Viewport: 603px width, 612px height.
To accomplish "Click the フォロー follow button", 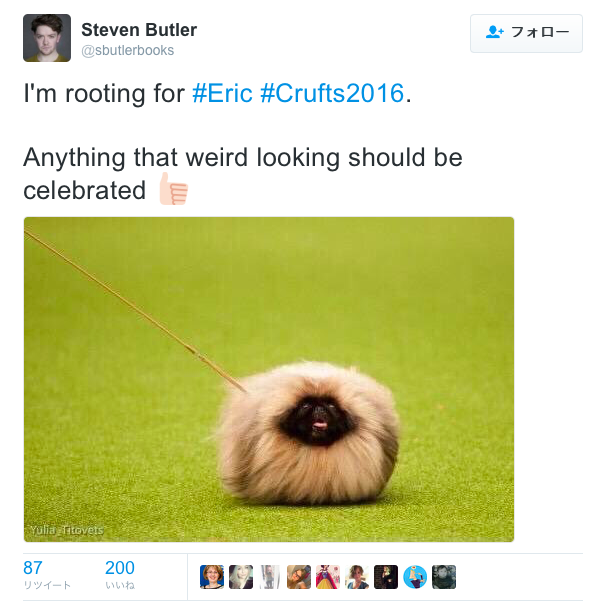I will (x=526, y=34).
